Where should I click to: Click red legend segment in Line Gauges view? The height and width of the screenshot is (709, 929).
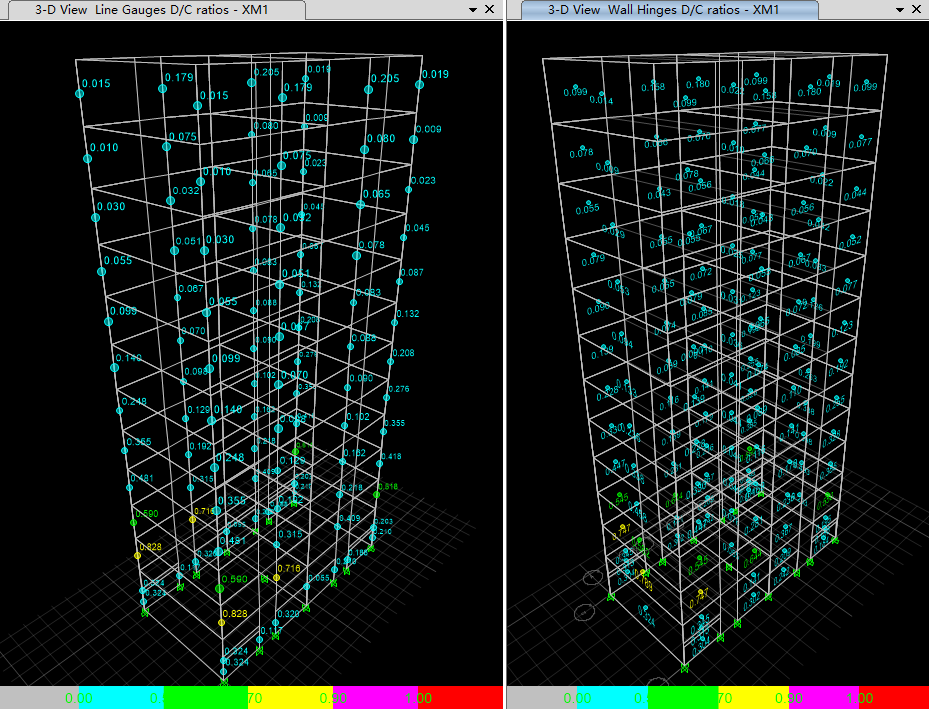coord(460,698)
